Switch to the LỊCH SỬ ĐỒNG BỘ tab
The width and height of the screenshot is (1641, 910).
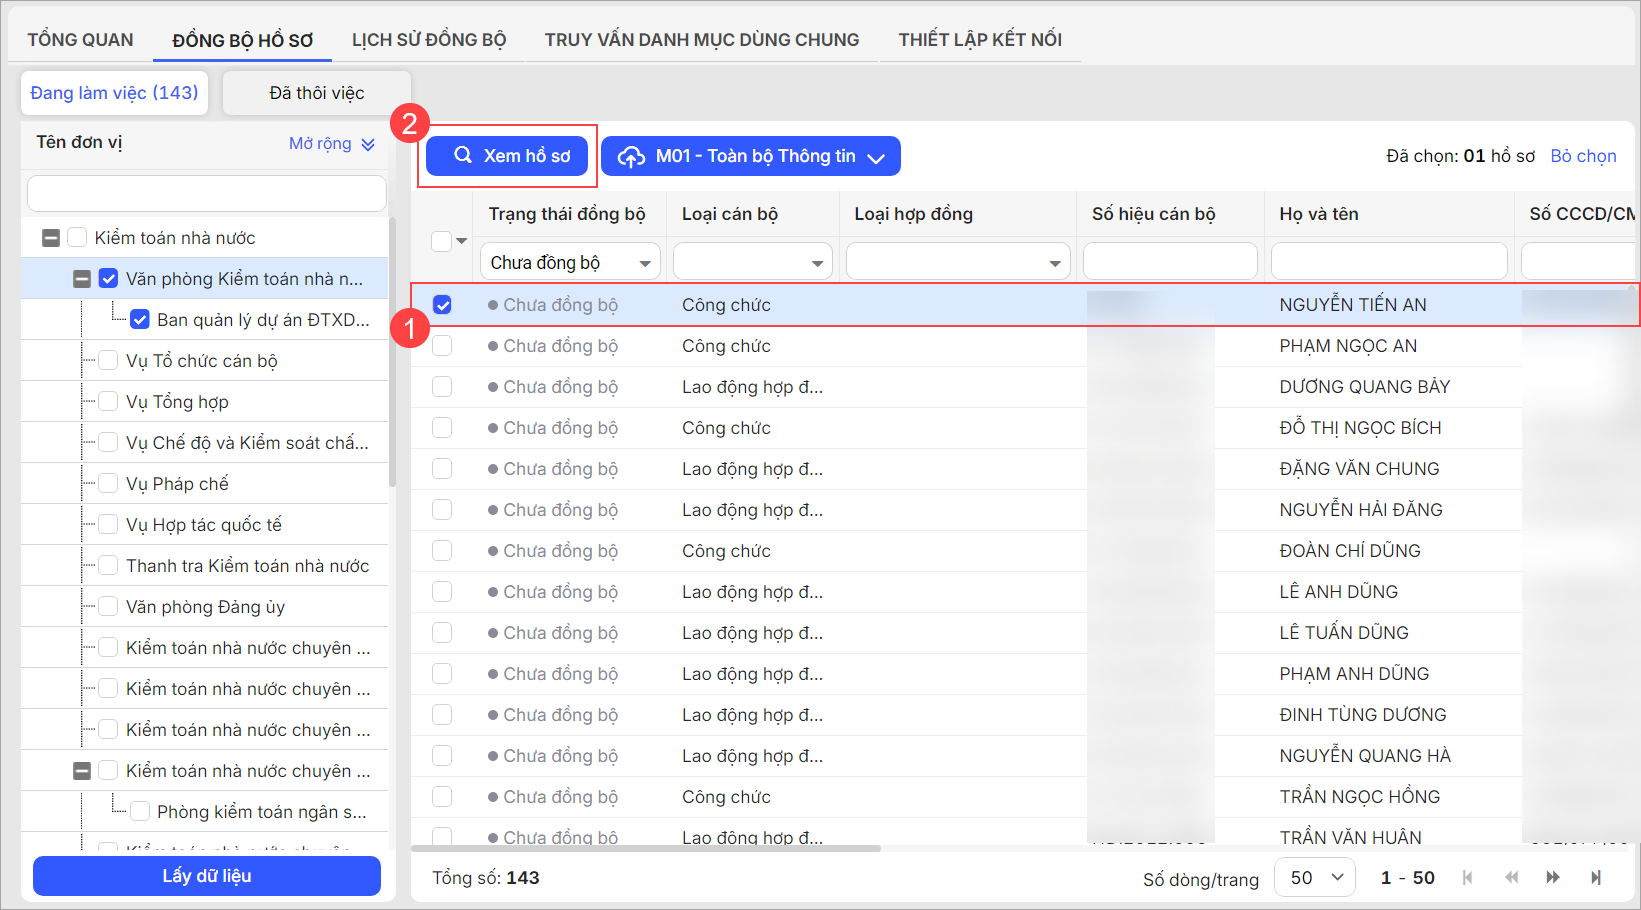[x=429, y=40]
